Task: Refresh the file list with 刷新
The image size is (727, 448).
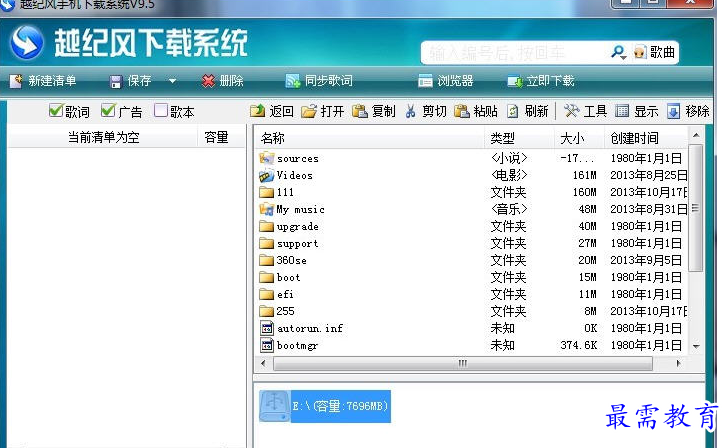Action: click(x=528, y=111)
